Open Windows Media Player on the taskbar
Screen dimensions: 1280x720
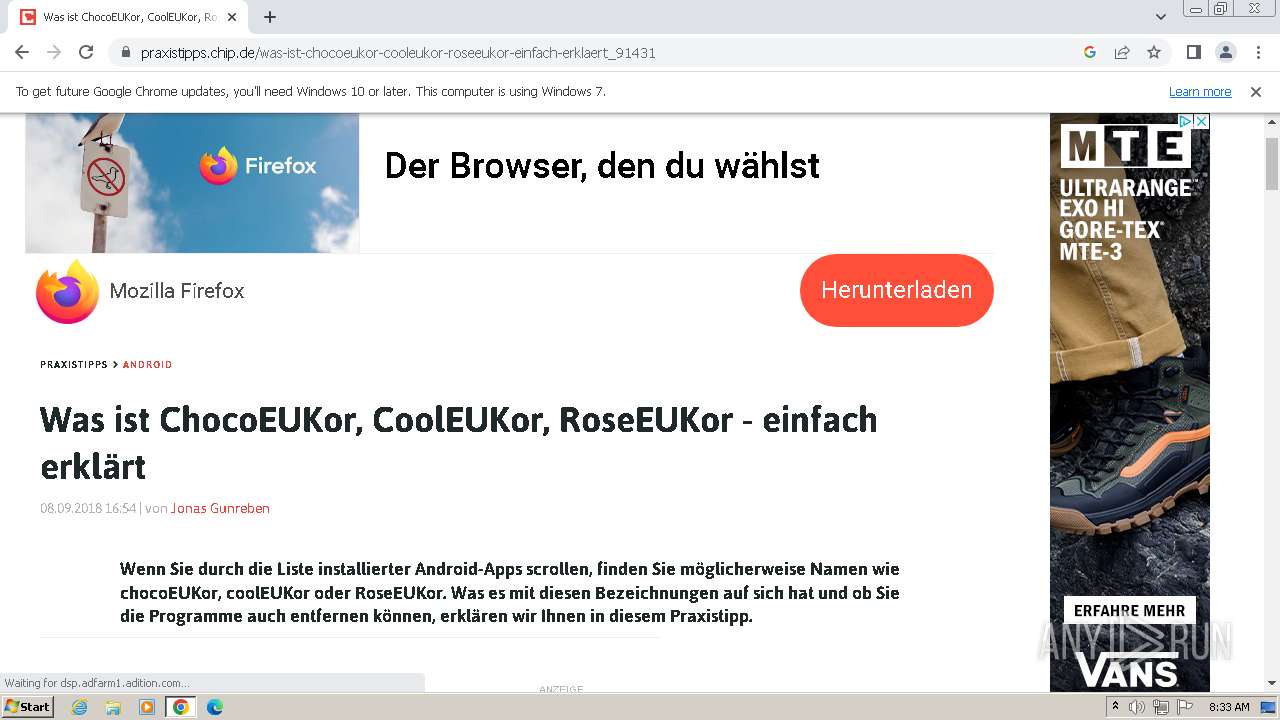pos(147,707)
